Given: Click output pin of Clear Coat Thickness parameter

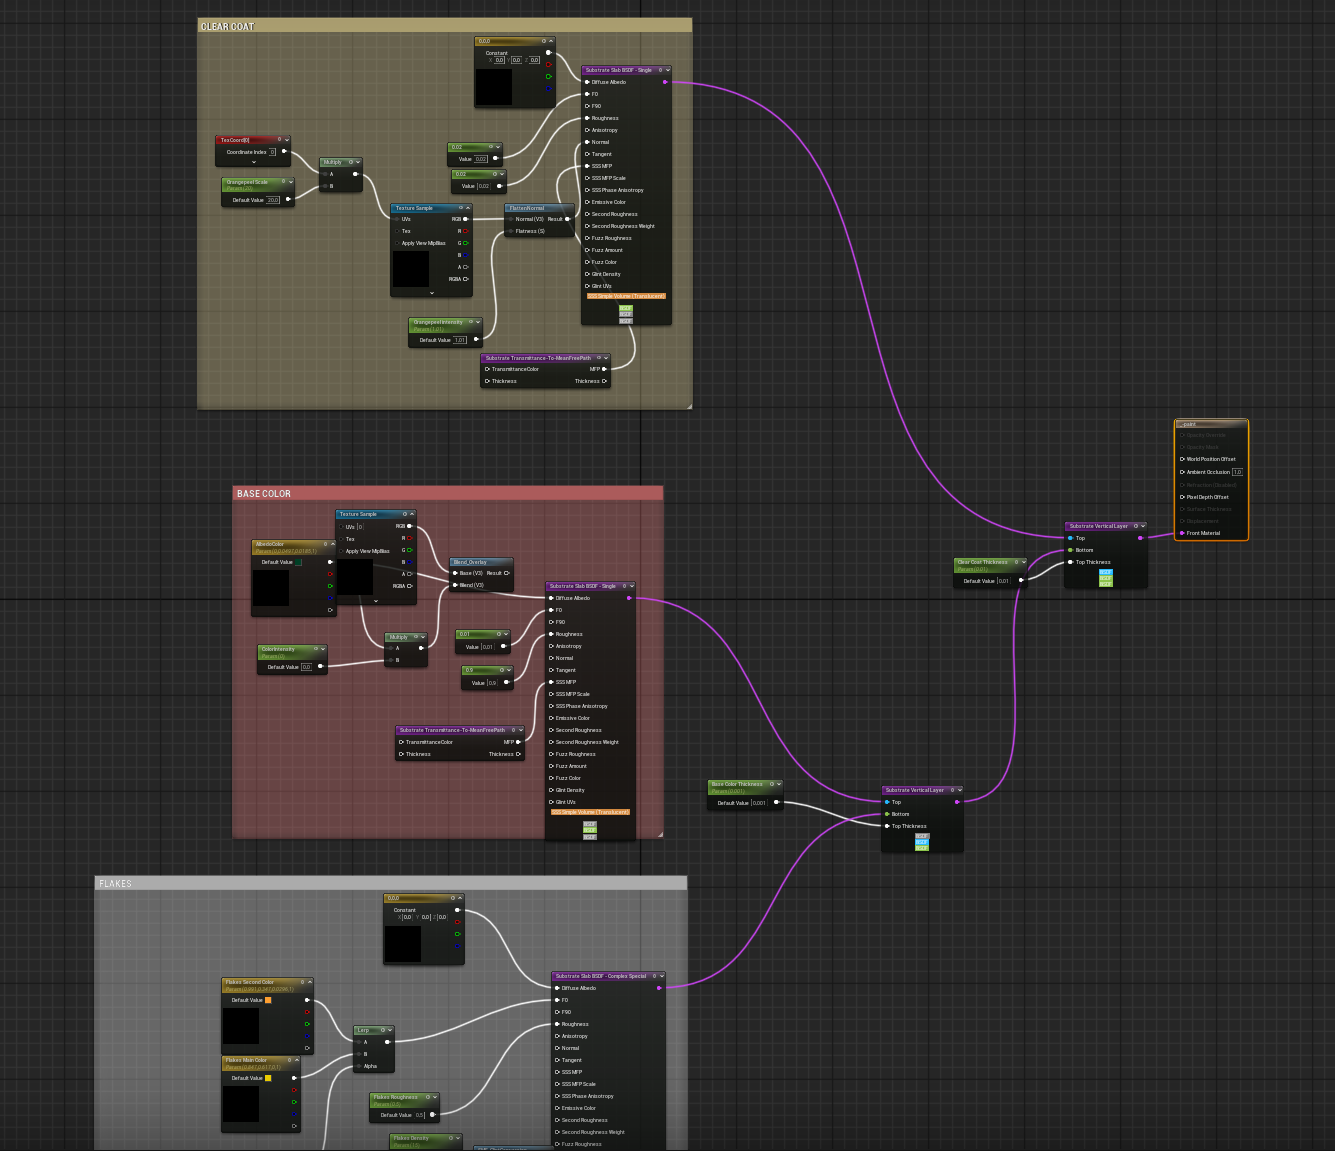Looking at the screenshot, I should pos(1020,580).
